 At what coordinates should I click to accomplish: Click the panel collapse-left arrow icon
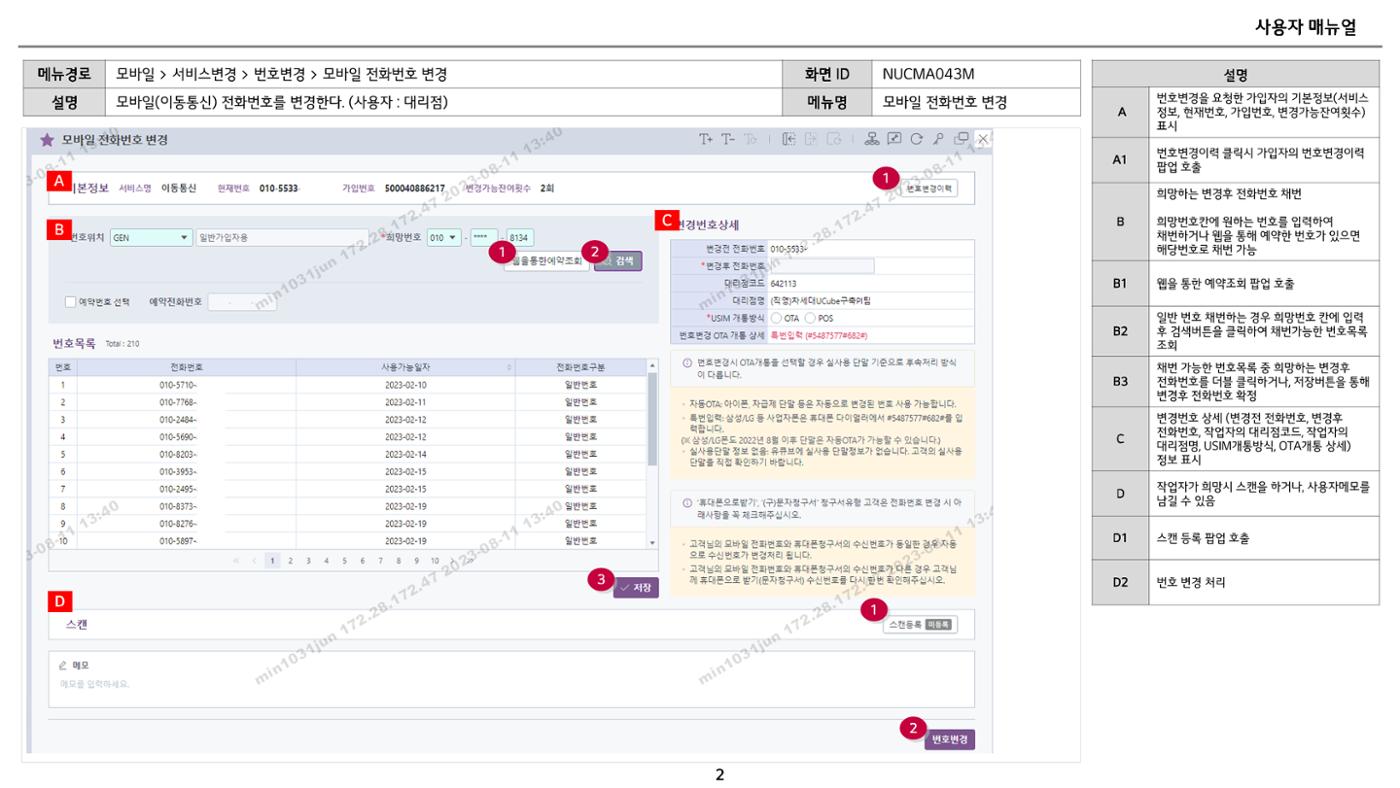pyautogui.click(x=788, y=139)
